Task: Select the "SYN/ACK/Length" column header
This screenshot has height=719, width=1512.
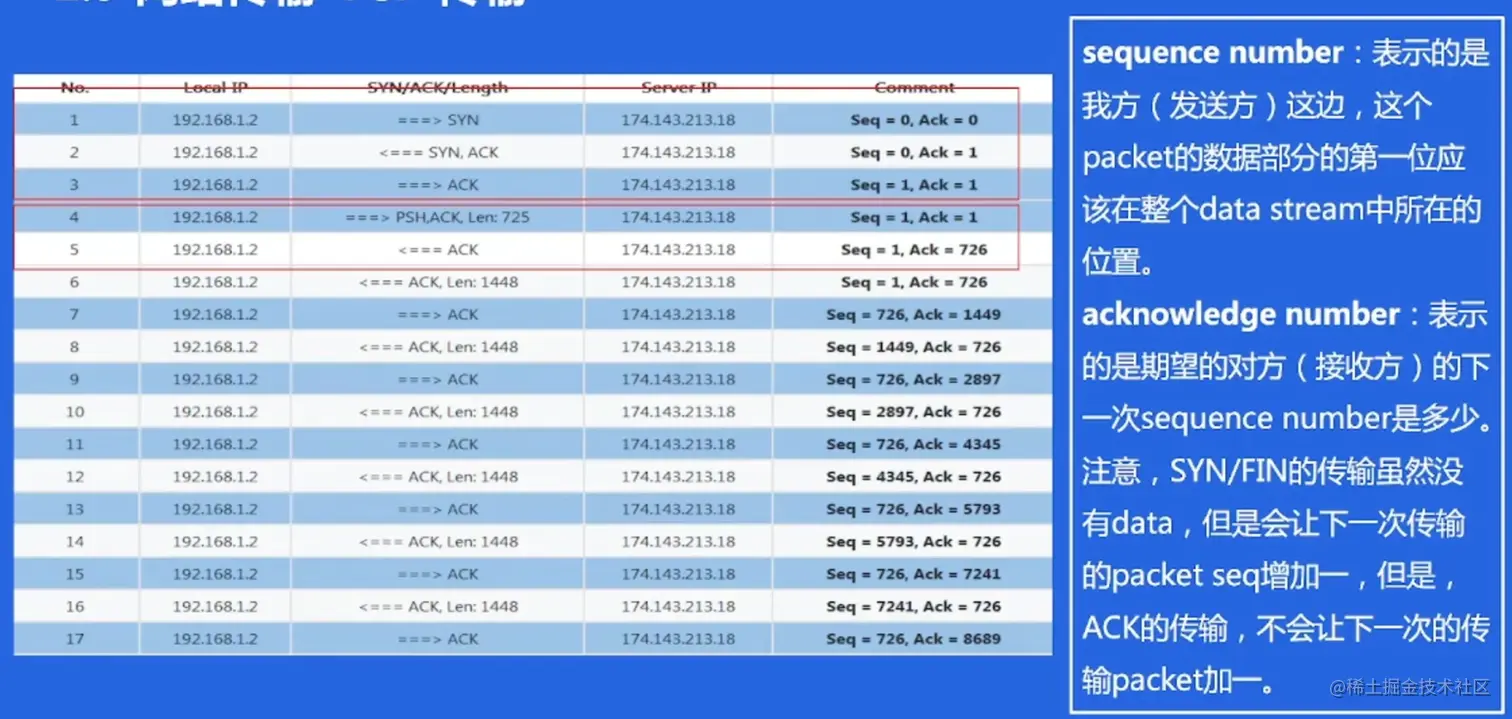Action: point(438,88)
